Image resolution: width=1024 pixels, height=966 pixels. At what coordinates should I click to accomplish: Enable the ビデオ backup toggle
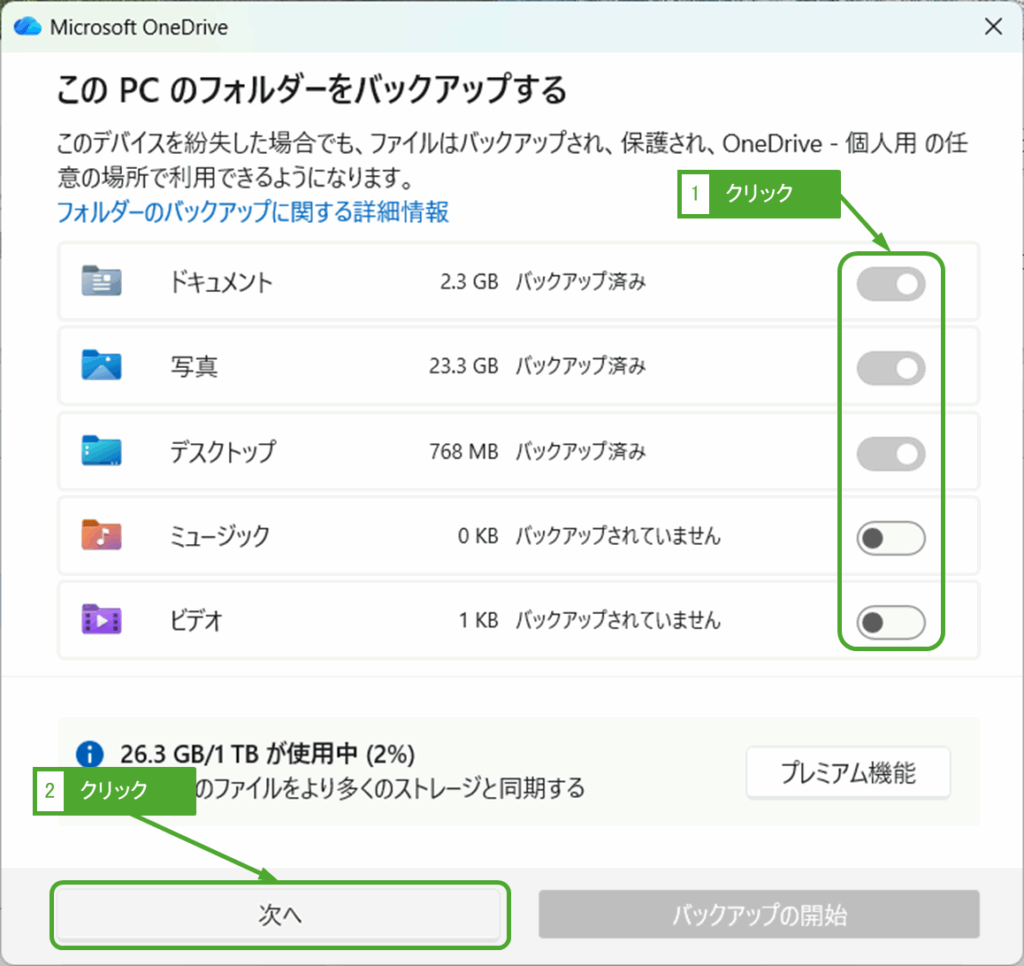point(890,621)
